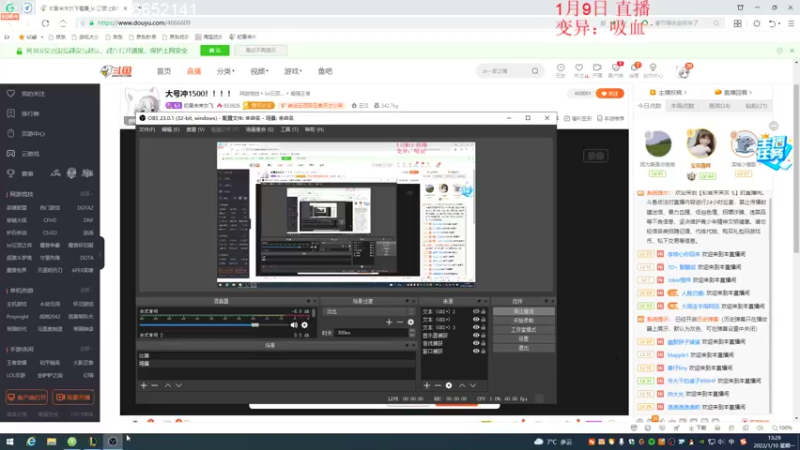
Task: Open the user avatar icon in Douyu header
Action: (684, 71)
